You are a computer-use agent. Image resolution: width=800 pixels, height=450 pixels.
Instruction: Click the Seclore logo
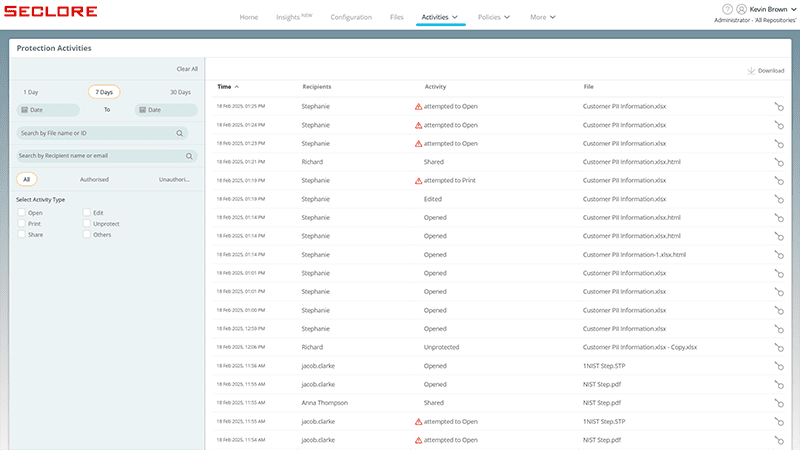click(x=51, y=11)
